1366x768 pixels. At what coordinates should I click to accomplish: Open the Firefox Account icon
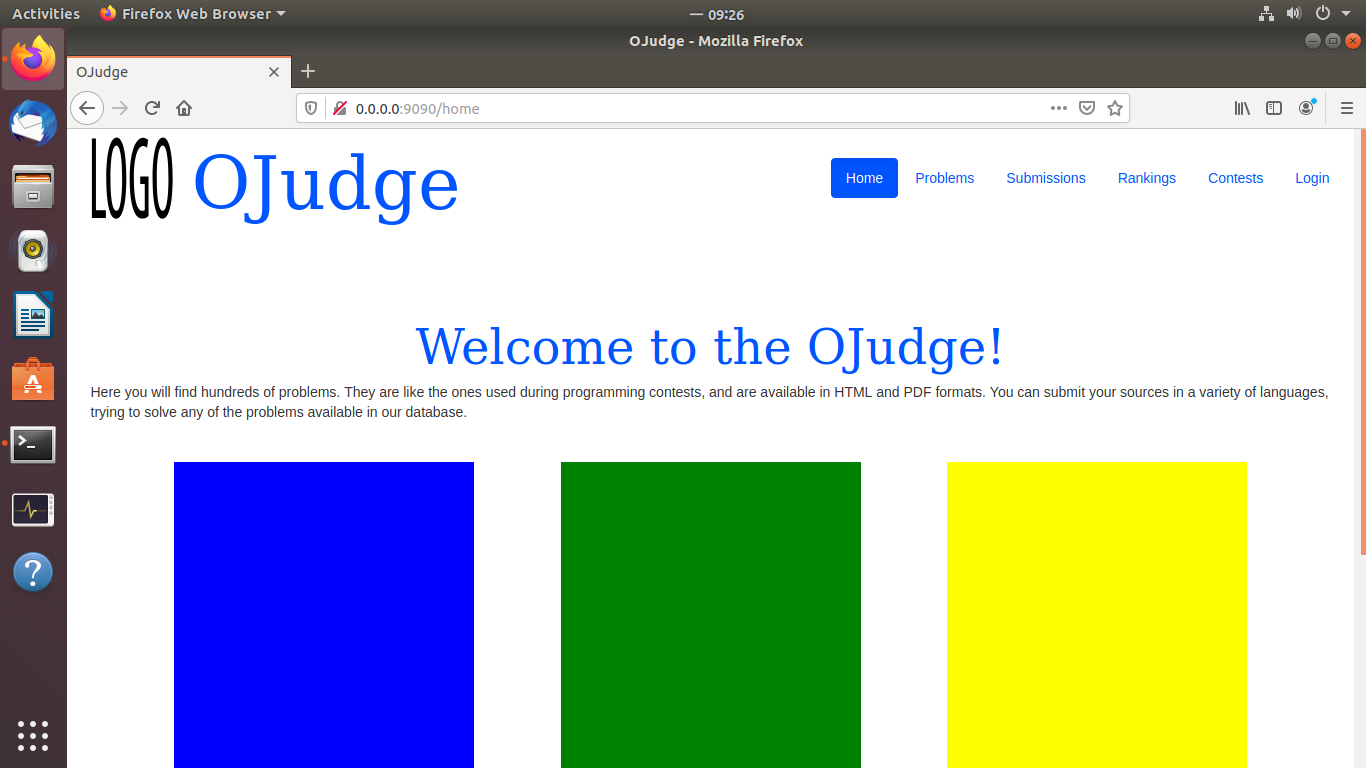[1306, 108]
